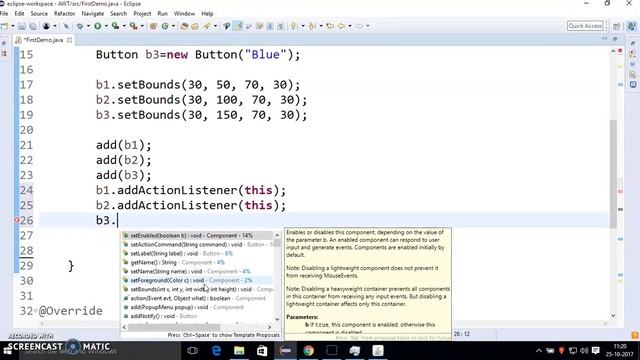Choose addNotify() : void proposal

(x=198, y=316)
